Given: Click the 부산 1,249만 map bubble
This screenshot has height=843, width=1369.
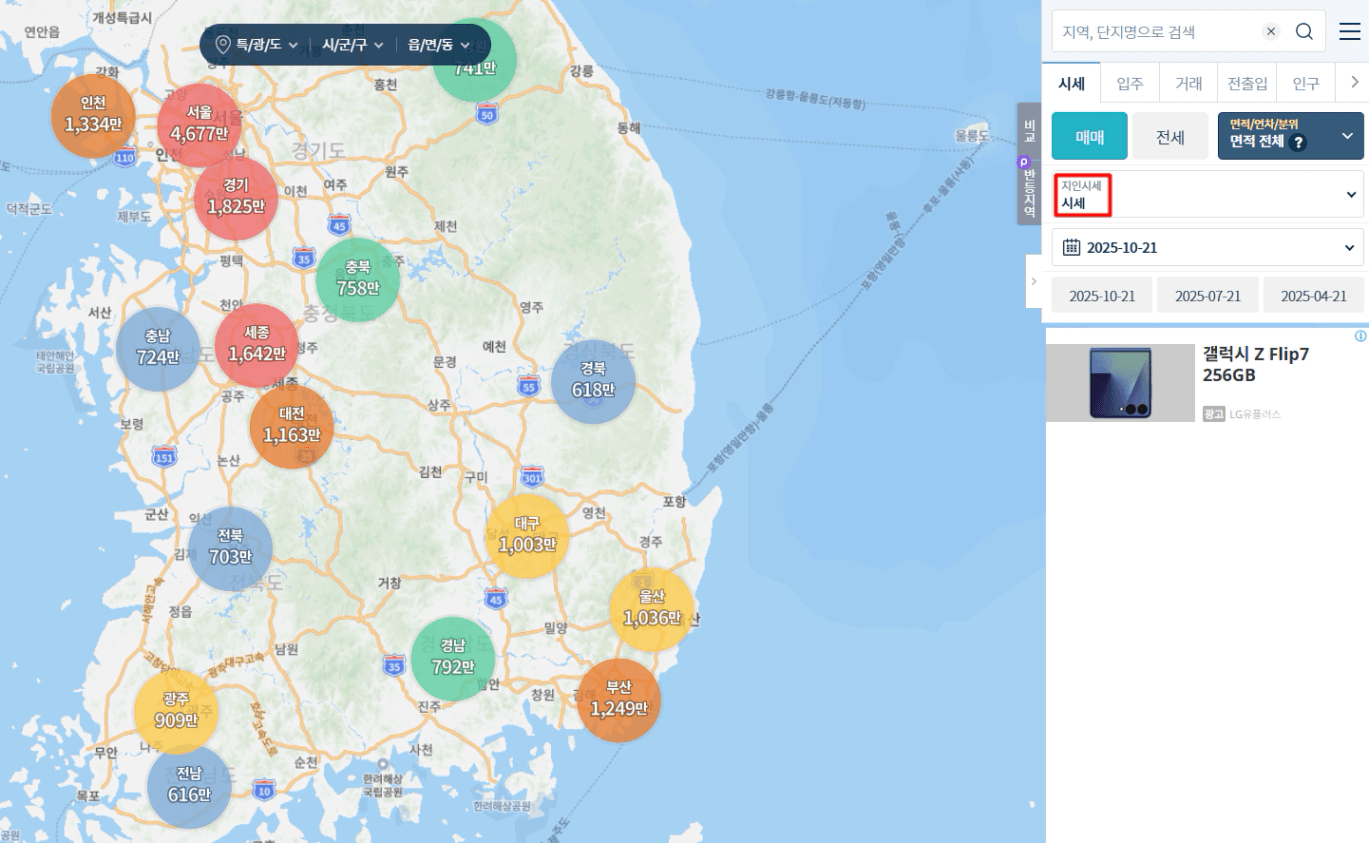Looking at the screenshot, I should coord(618,699).
